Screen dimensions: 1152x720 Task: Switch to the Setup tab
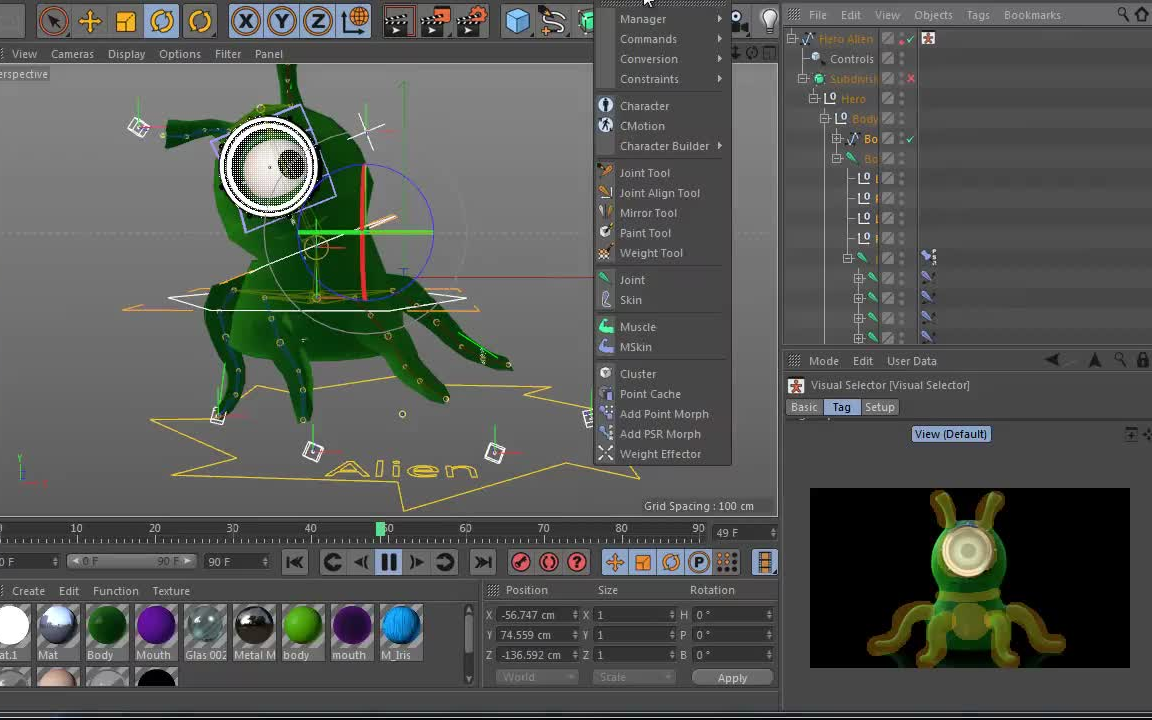pos(879,407)
